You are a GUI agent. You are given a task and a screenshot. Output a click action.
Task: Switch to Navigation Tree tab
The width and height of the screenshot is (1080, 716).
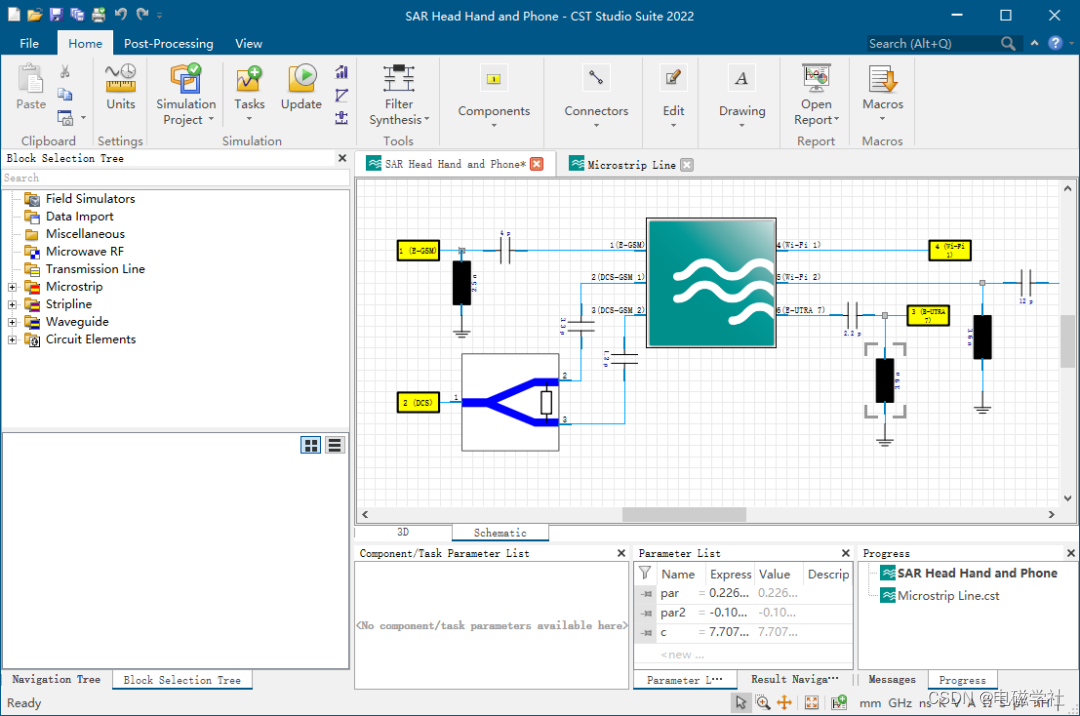56,680
